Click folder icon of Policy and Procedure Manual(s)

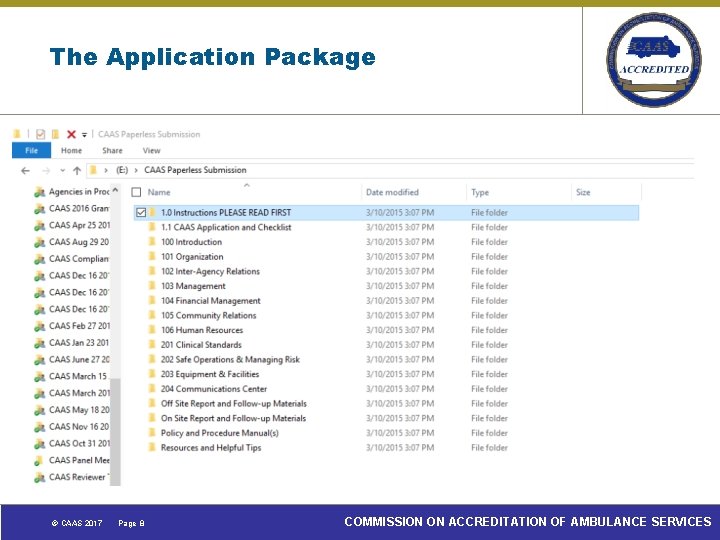152,433
